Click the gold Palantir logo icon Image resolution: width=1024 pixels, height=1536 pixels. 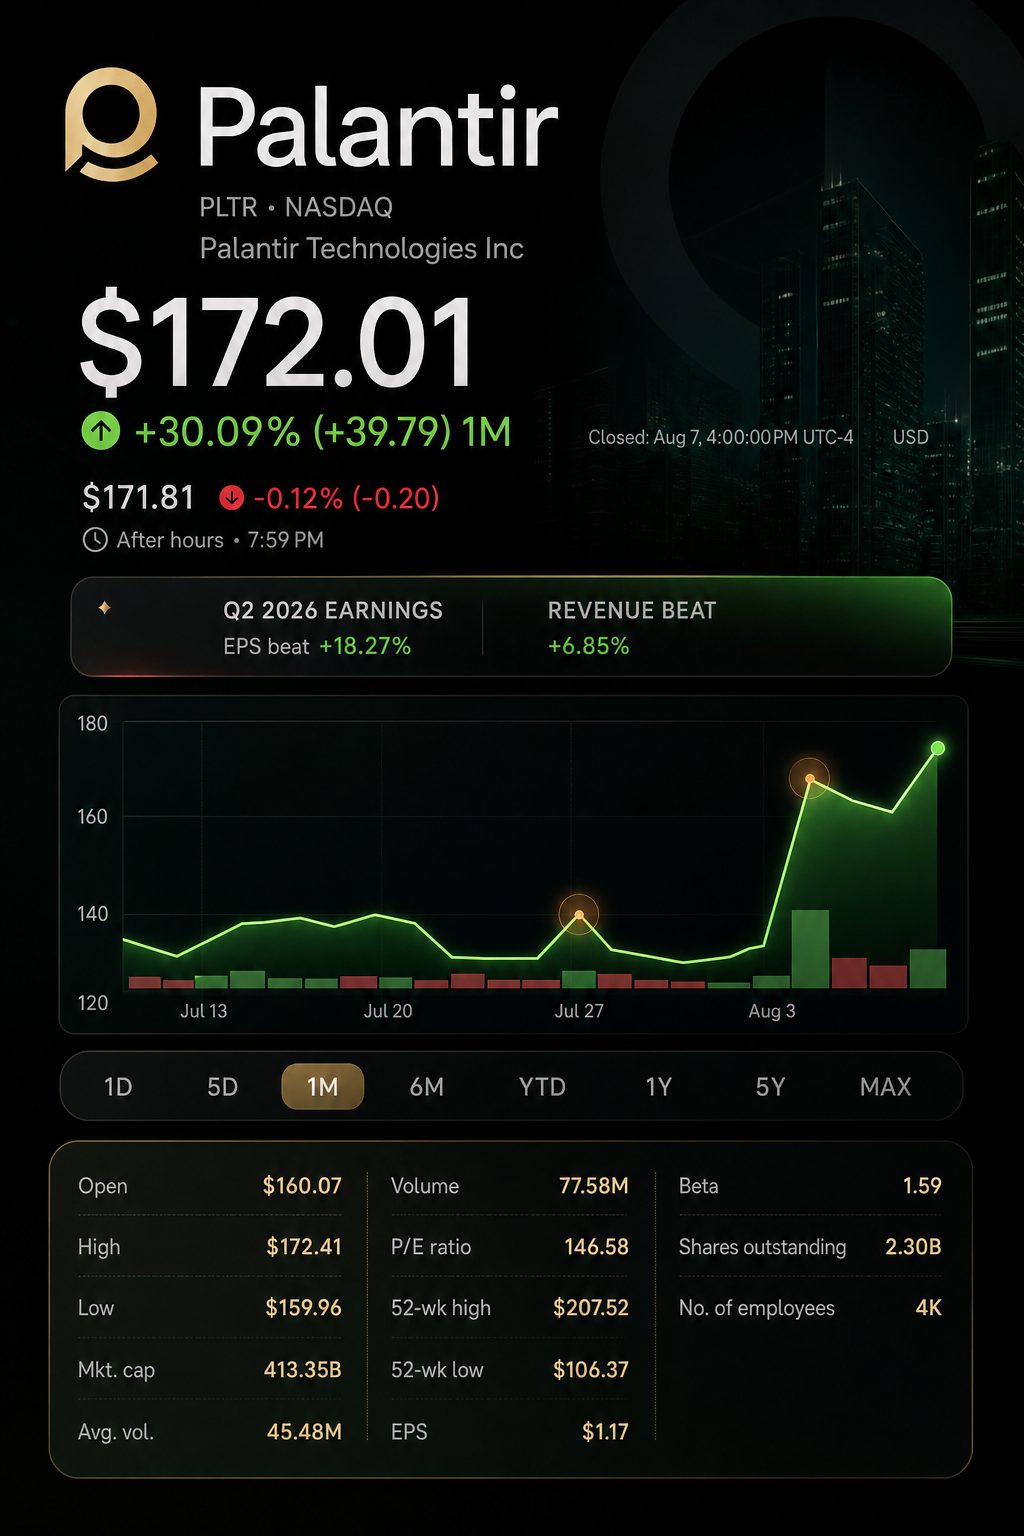click(x=111, y=124)
